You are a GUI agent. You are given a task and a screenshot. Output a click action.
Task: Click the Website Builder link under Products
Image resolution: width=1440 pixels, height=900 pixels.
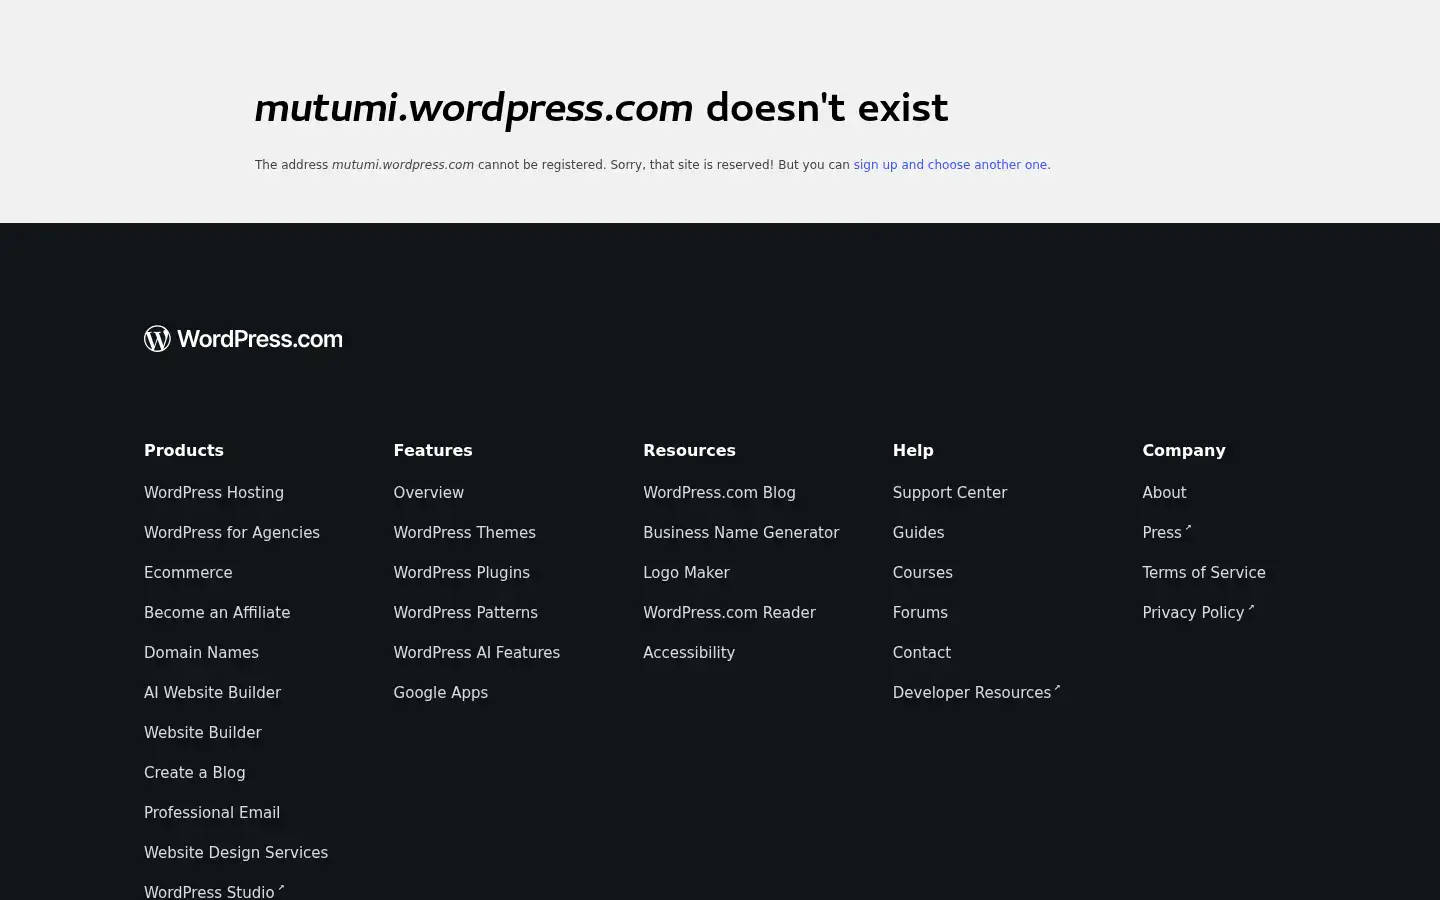(x=203, y=732)
